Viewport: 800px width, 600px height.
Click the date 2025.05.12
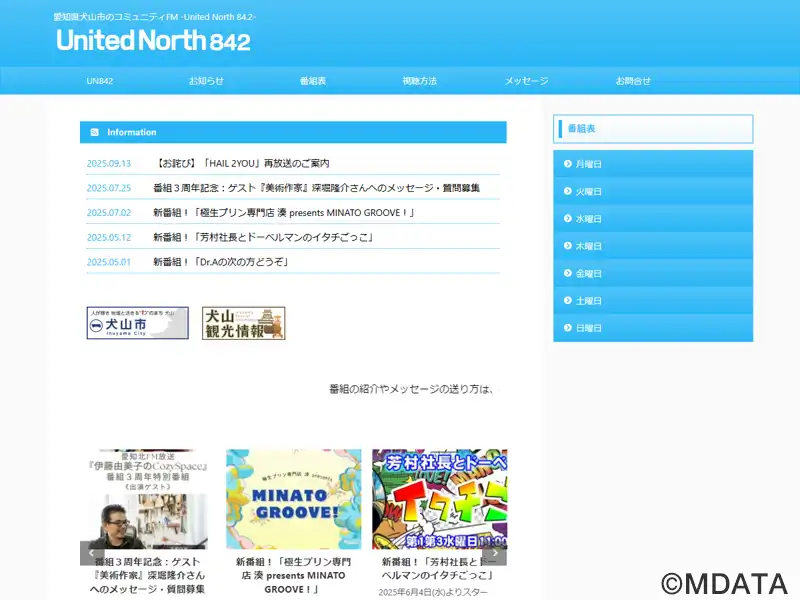pos(109,237)
